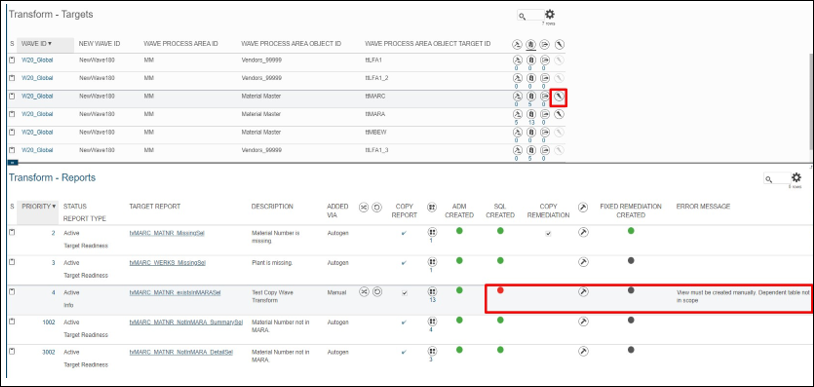Click the ERROR MESSAGE column header
The image size is (814, 387).
click(703, 207)
